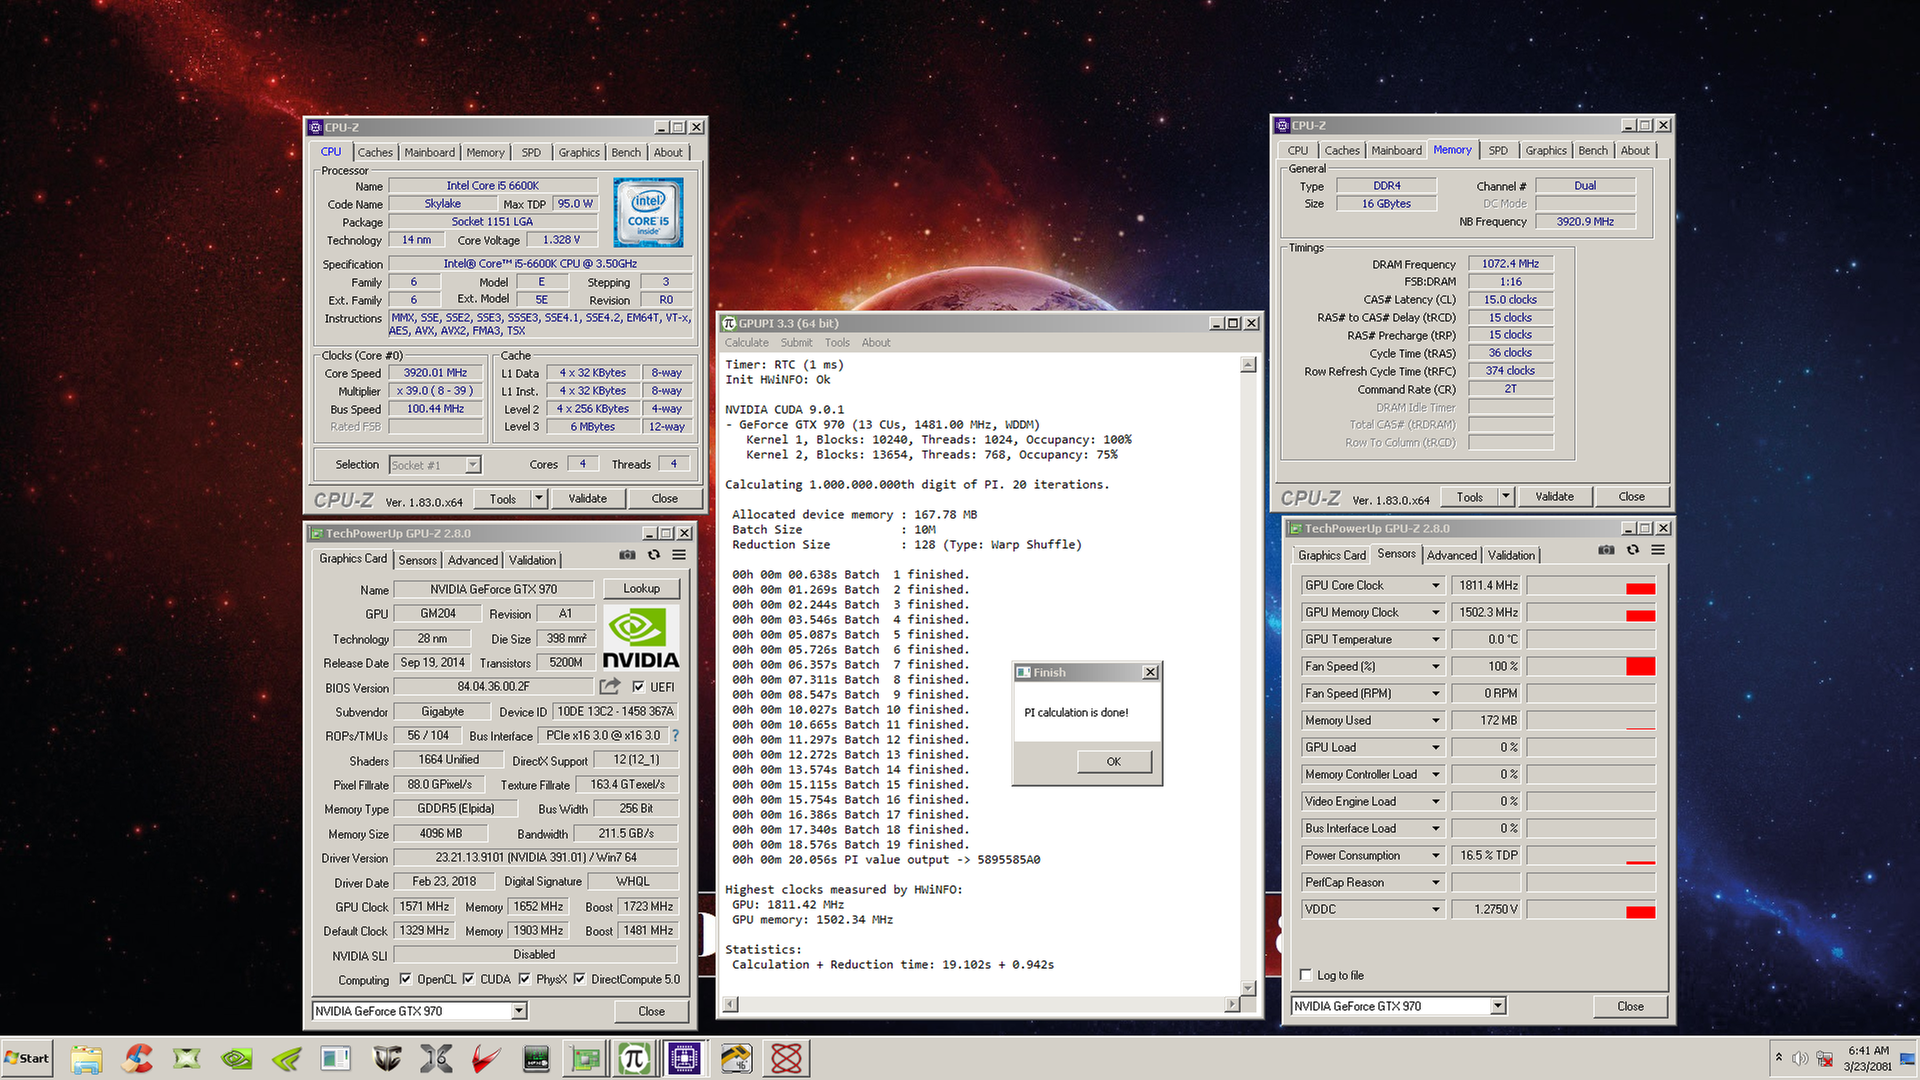Switch to GPUPI pi icon in taskbar
This screenshot has height=1080, width=1920.
[x=634, y=1058]
